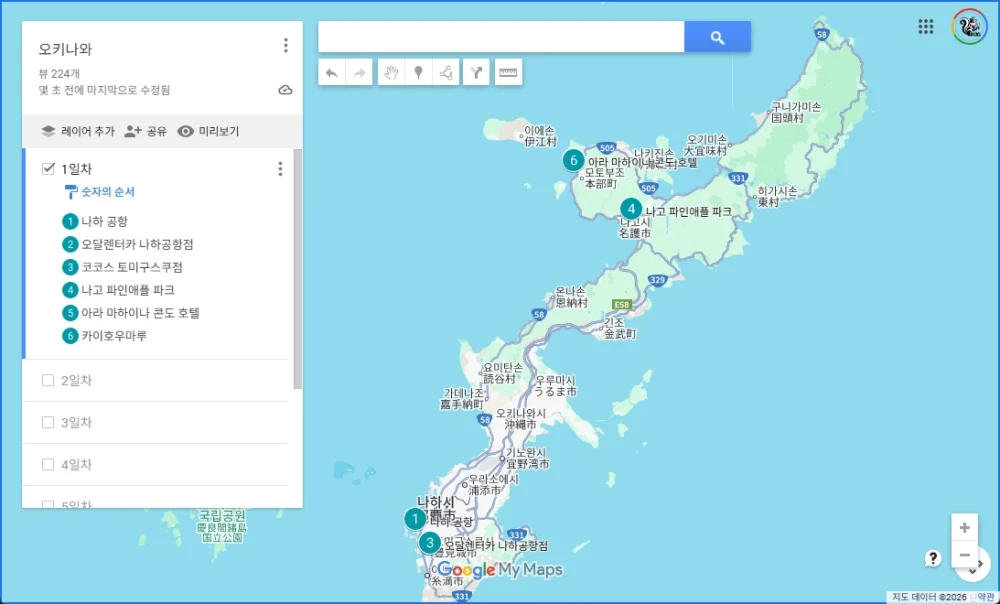Viewport: 1000px width, 604px height.
Task: Enable the 2일차 layer checkbox
Action: [48, 380]
